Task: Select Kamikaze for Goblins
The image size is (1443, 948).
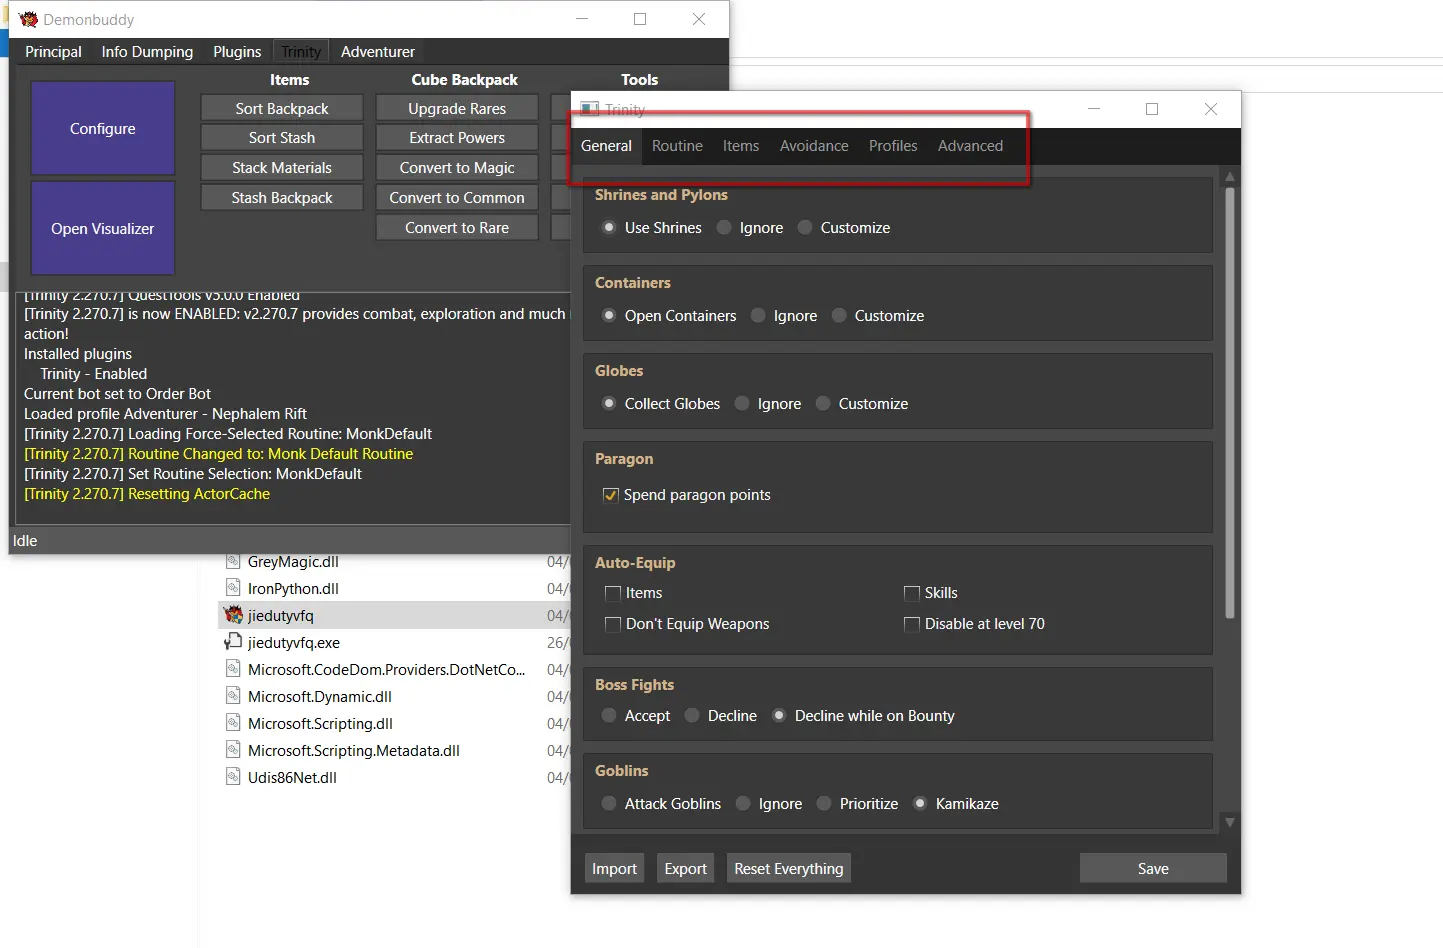Action: pos(920,804)
